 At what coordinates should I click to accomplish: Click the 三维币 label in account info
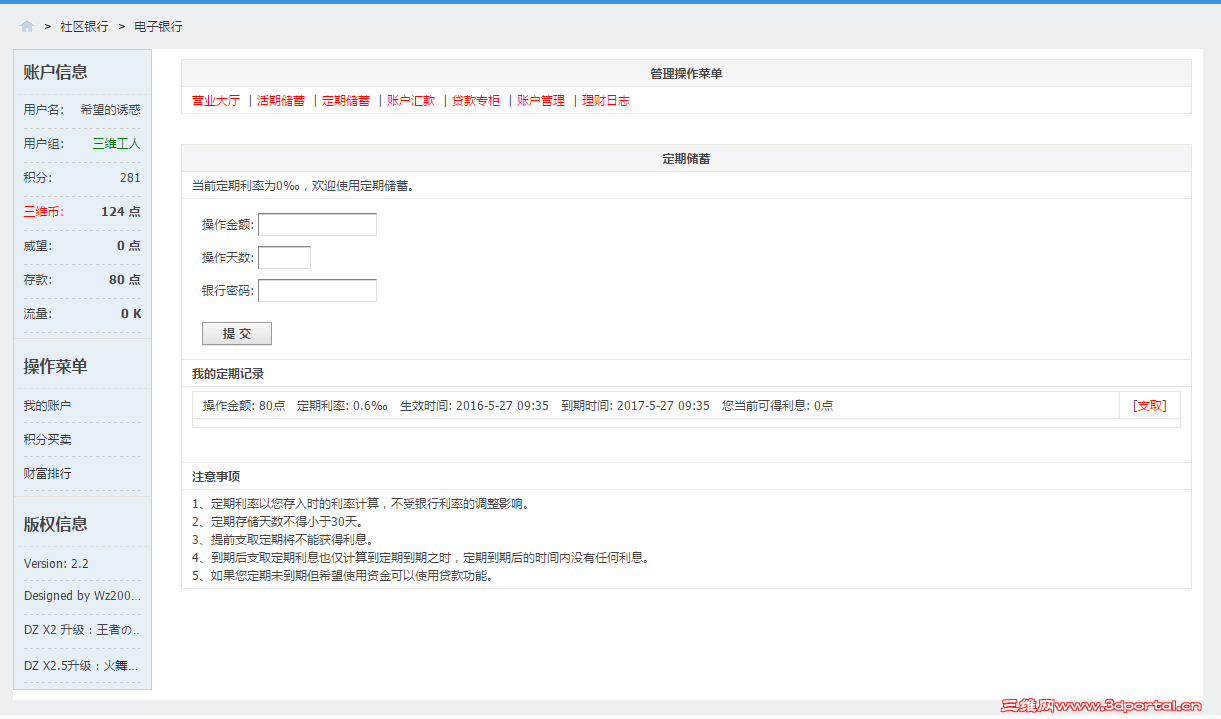pyautogui.click(x=44, y=211)
